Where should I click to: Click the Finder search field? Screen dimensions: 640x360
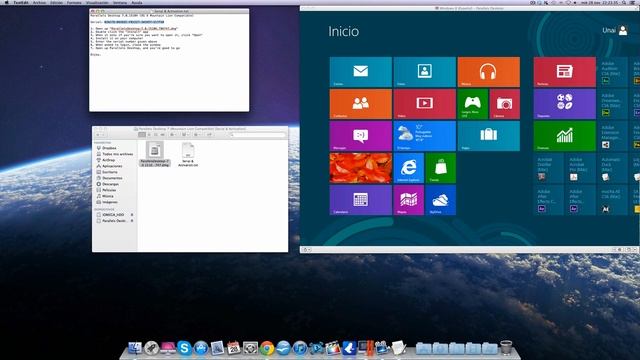click(258, 134)
